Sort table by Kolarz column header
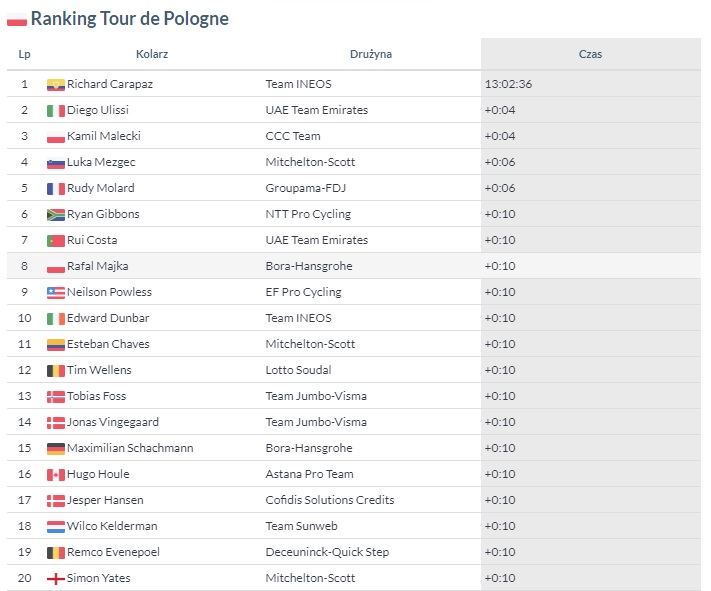 click(152, 54)
